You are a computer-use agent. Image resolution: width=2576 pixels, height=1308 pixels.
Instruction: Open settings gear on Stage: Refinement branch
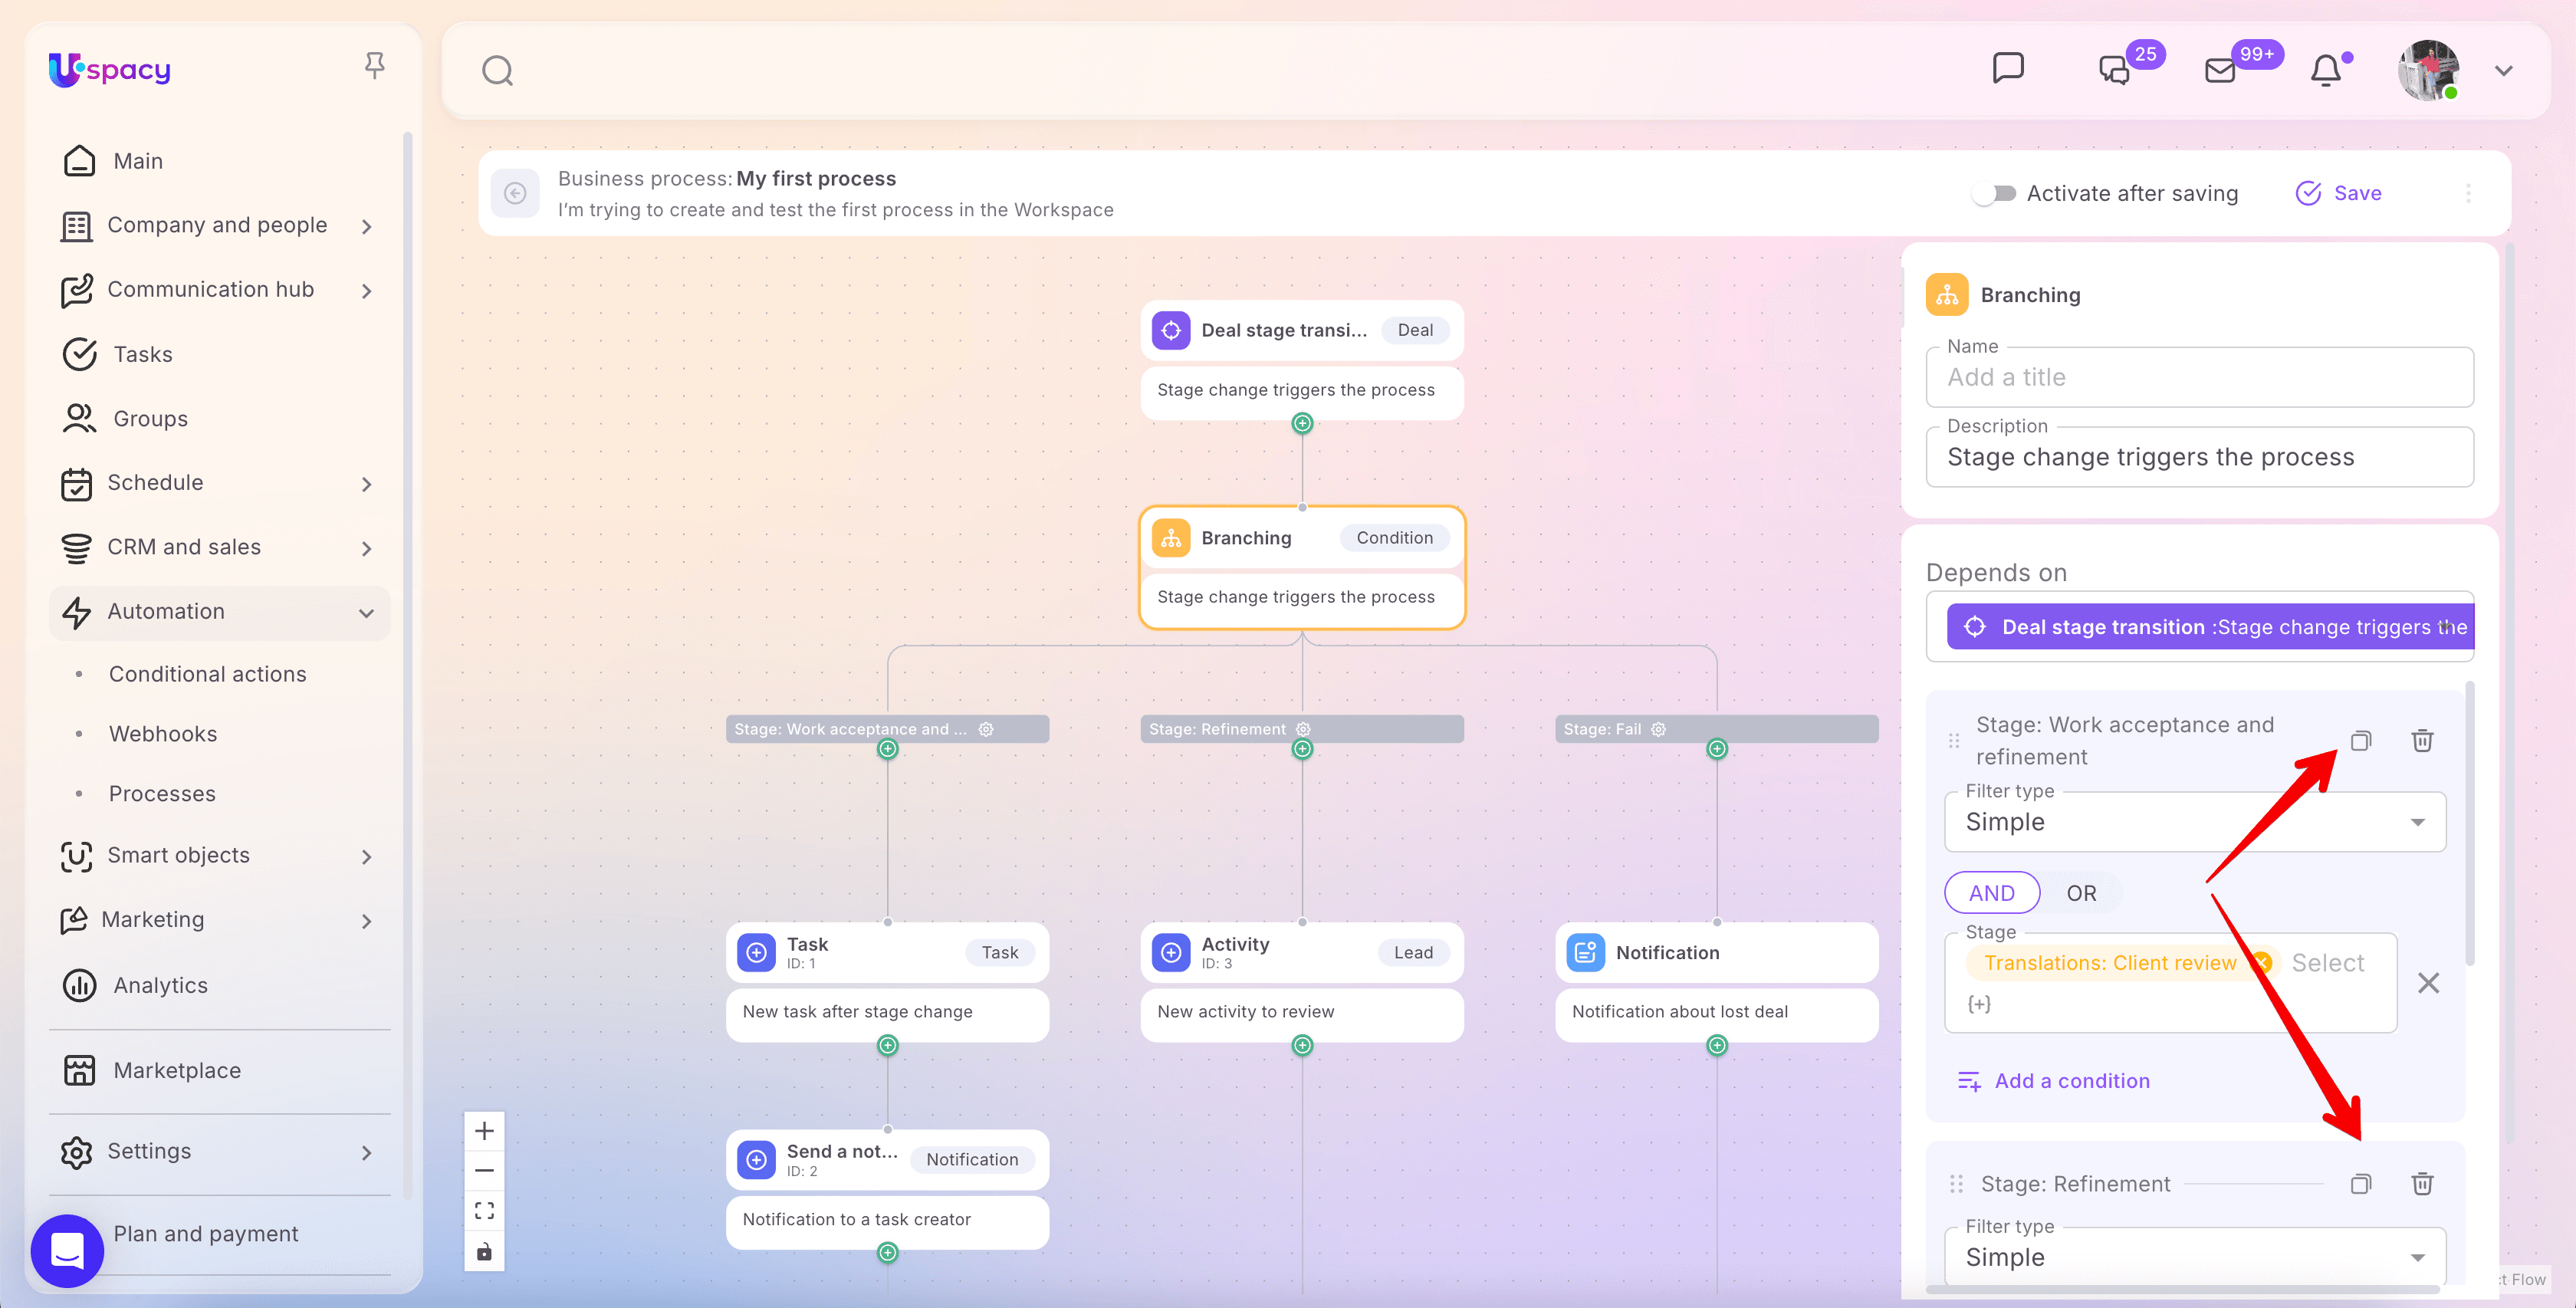[x=1303, y=729]
